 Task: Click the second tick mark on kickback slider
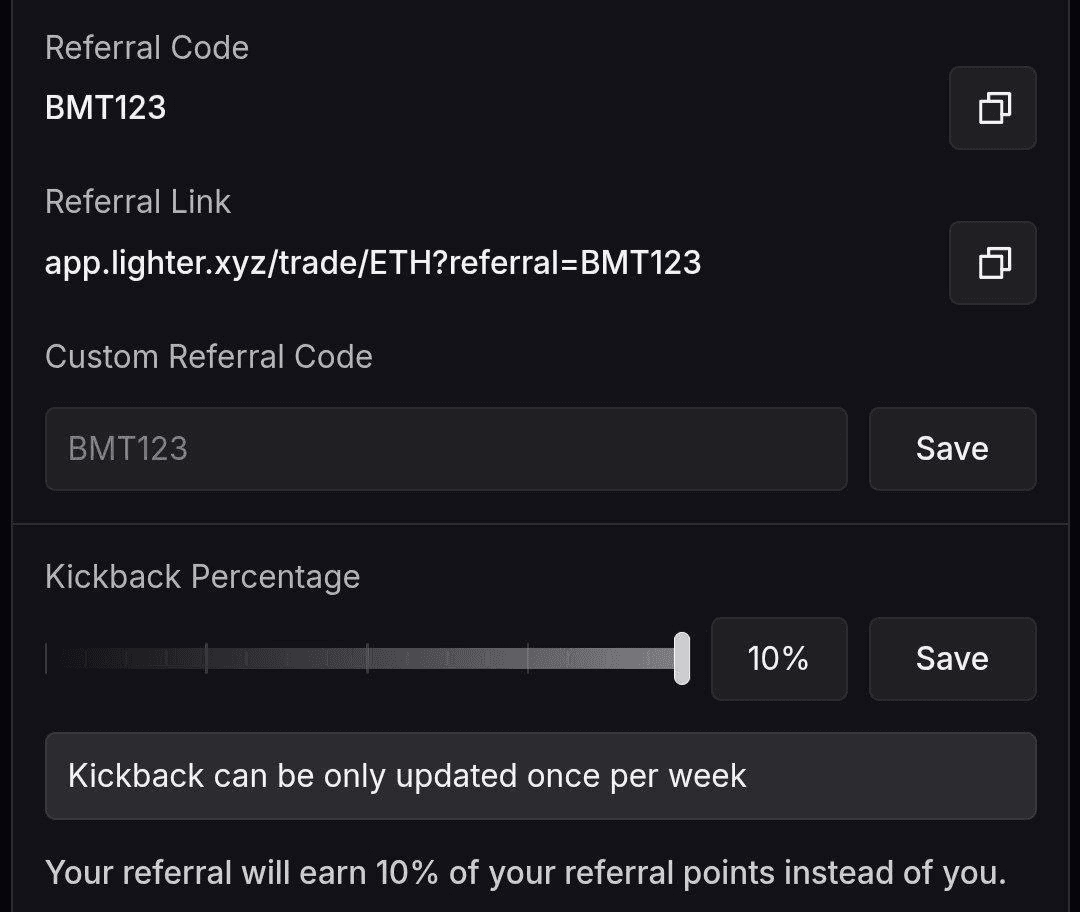tap(206, 659)
